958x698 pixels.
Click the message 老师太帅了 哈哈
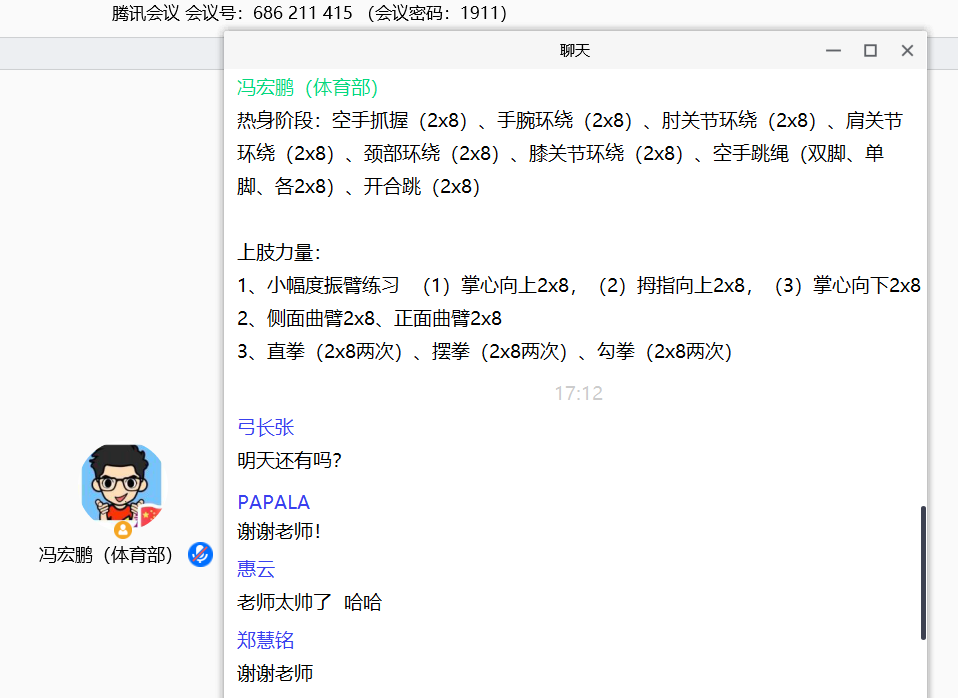coord(309,602)
